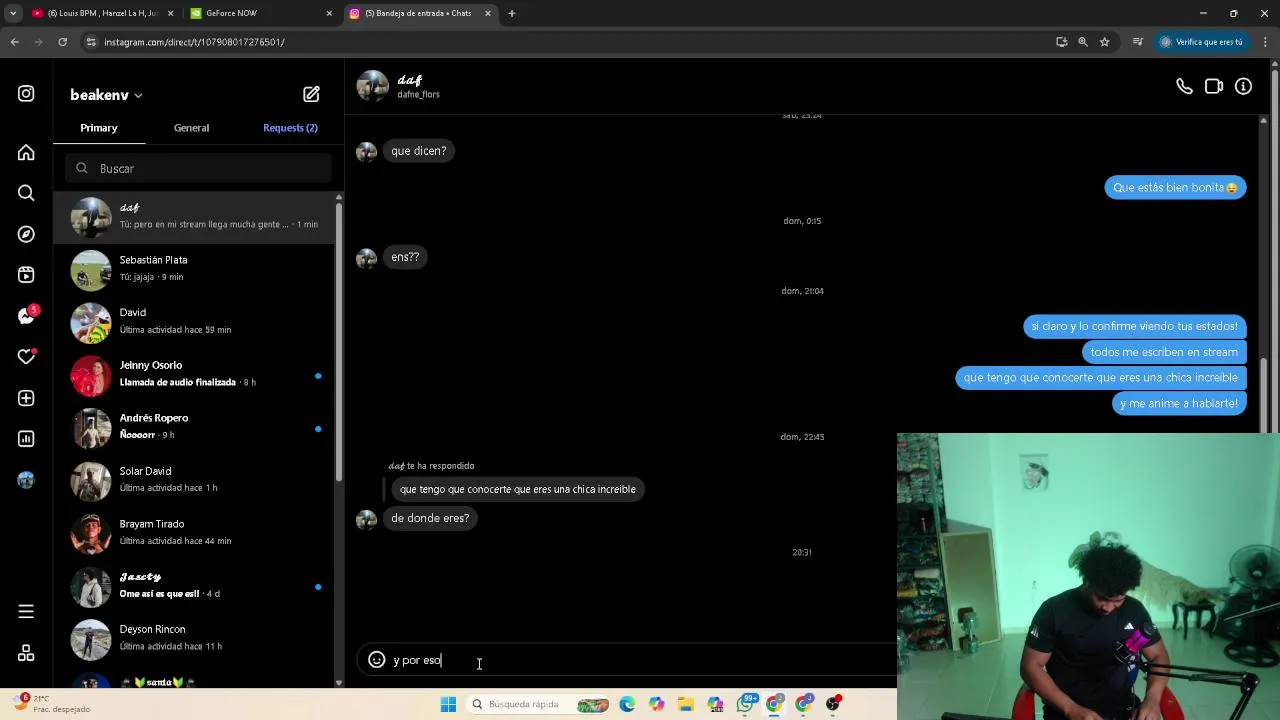Screen dimensions: 1280x720
Task: Switch to the General inbox tab
Action: (x=191, y=128)
